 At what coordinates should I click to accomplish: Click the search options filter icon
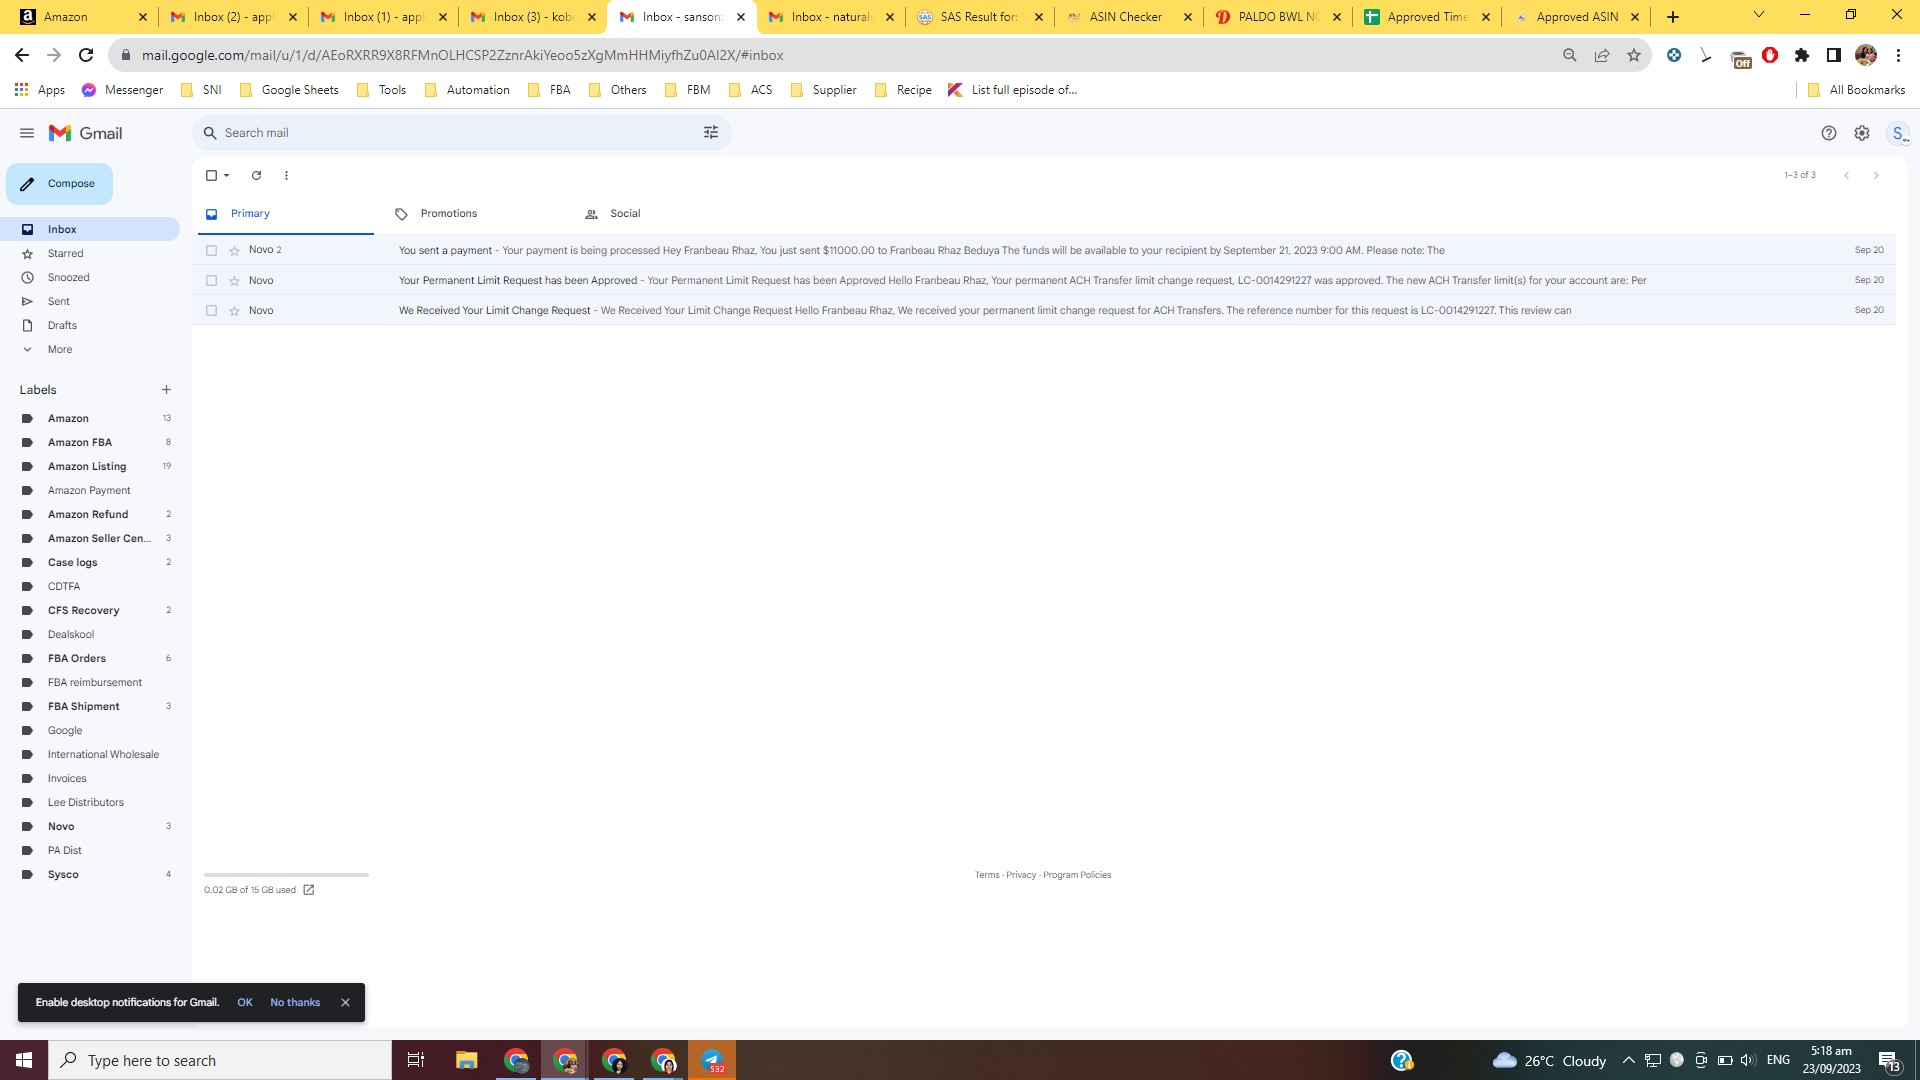click(x=711, y=133)
